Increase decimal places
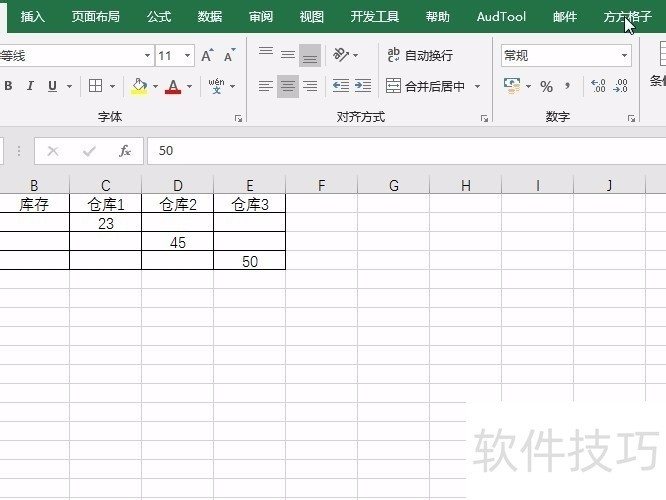The image size is (666, 500). pos(598,86)
